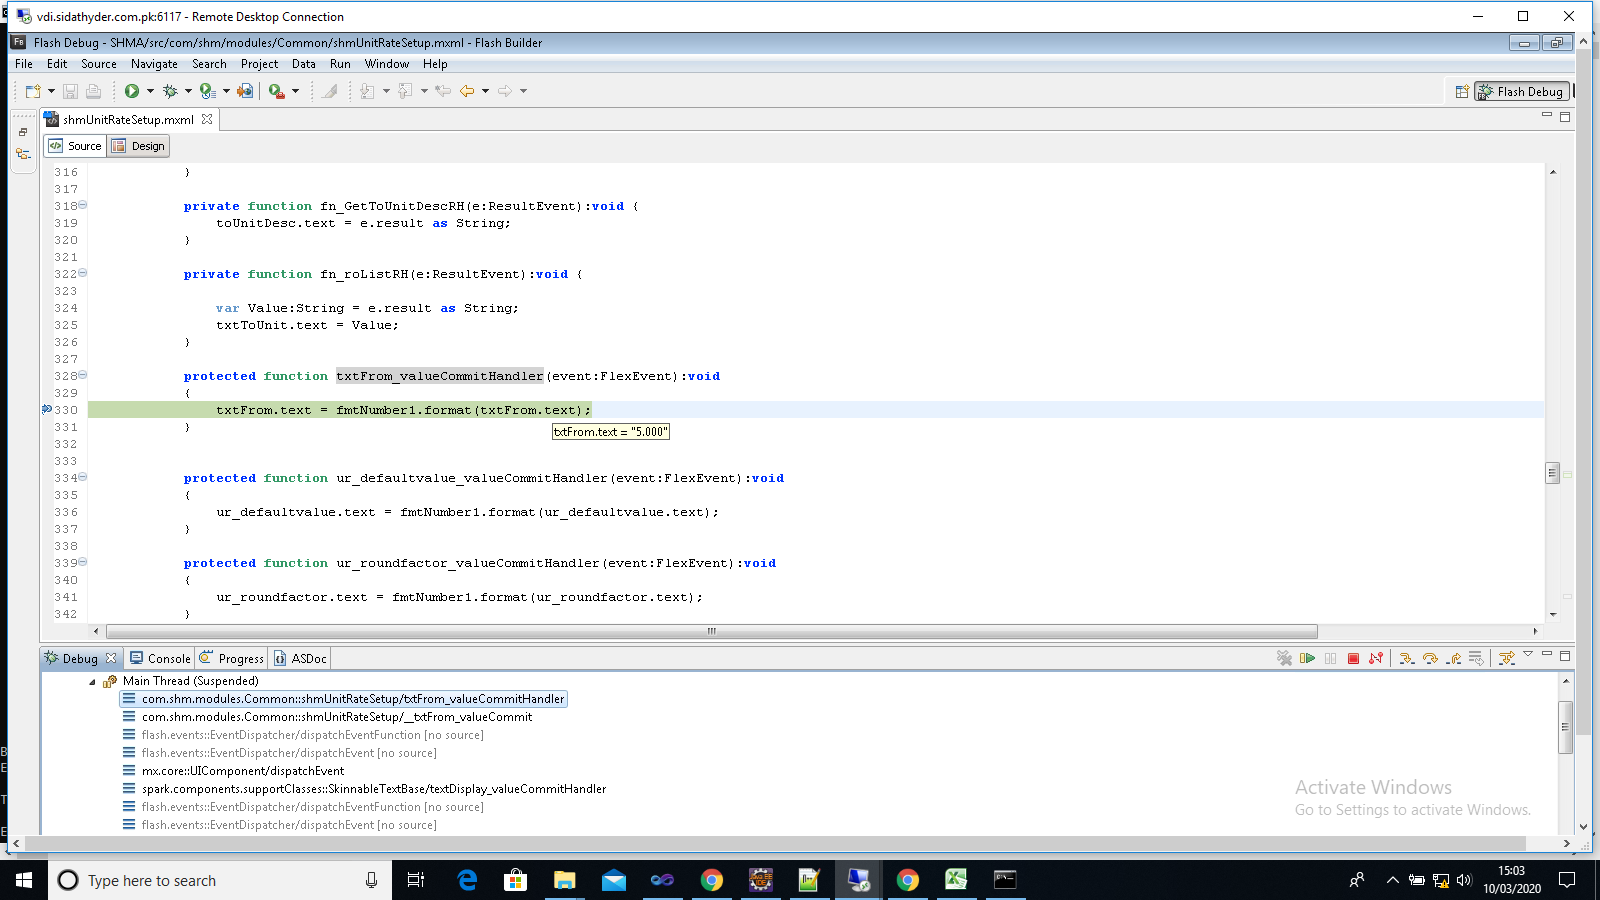Open the Run configurations dropdown arrow
This screenshot has height=900, width=1600.
pos(150,91)
